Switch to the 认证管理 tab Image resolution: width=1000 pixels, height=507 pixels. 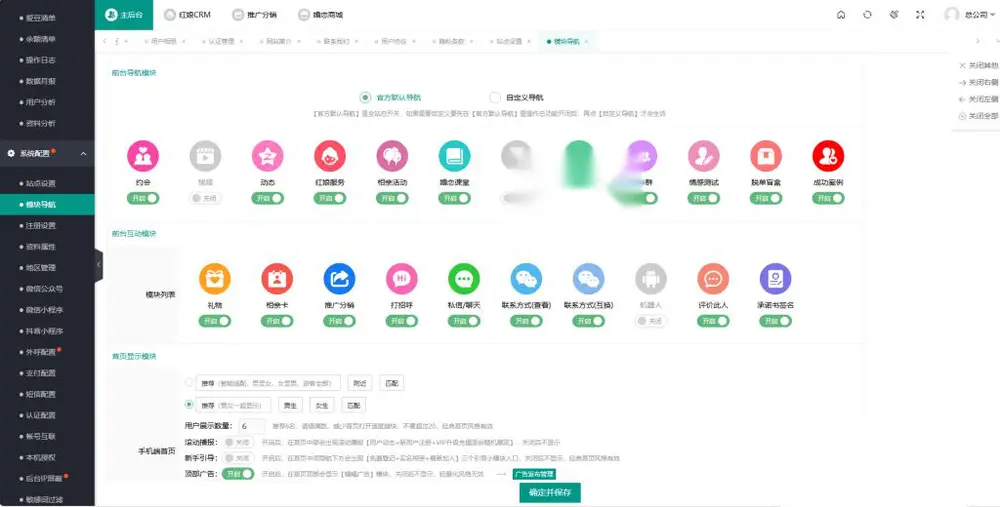tap(221, 41)
